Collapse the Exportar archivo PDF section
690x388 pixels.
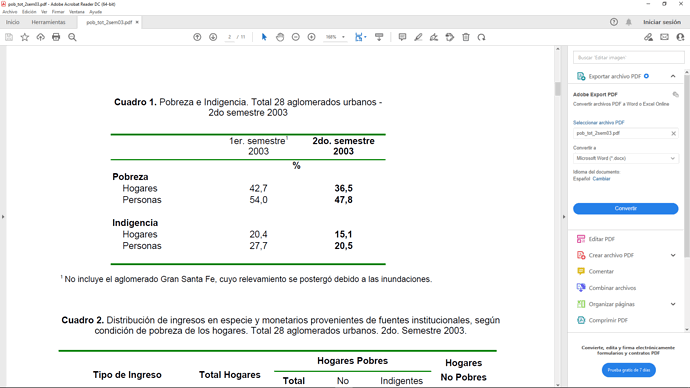tap(673, 77)
